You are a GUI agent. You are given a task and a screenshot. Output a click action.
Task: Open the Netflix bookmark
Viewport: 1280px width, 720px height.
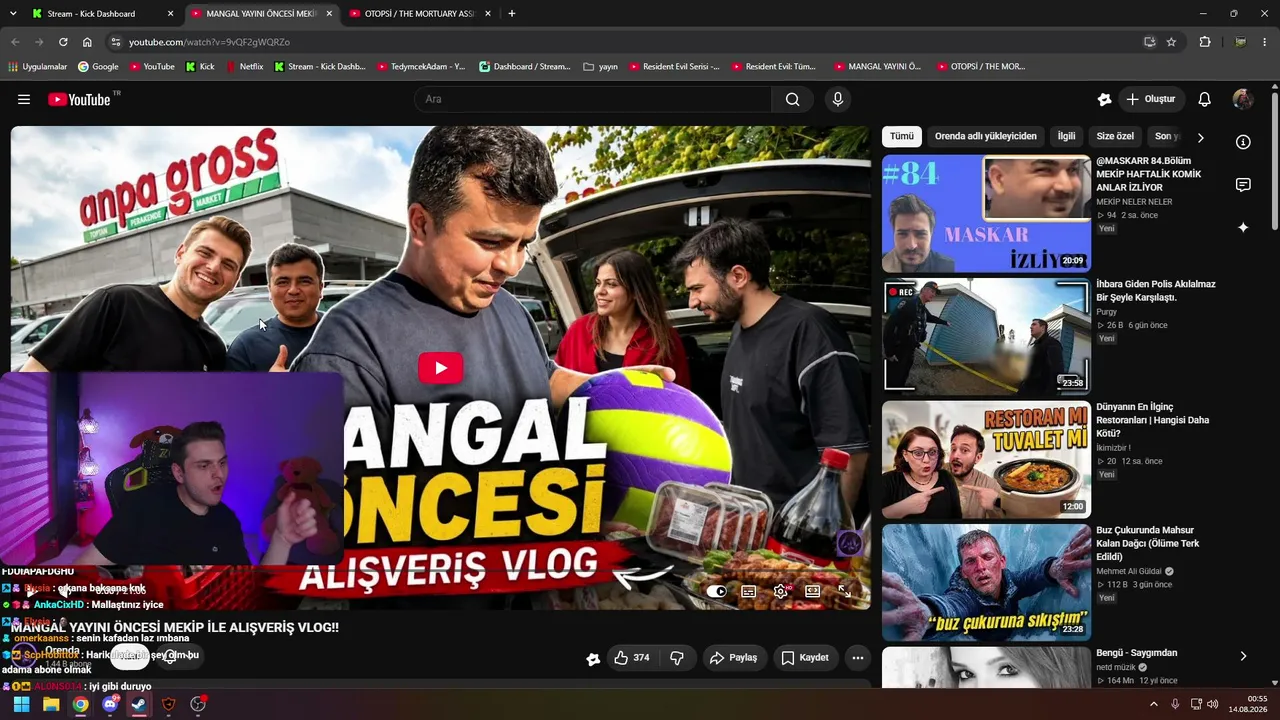coord(245,67)
